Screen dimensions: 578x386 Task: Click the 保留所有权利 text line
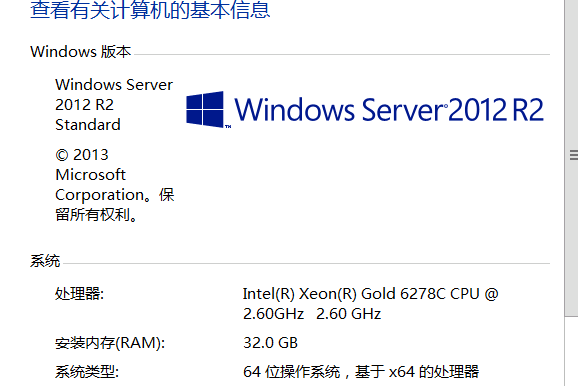(x=96, y=215)
